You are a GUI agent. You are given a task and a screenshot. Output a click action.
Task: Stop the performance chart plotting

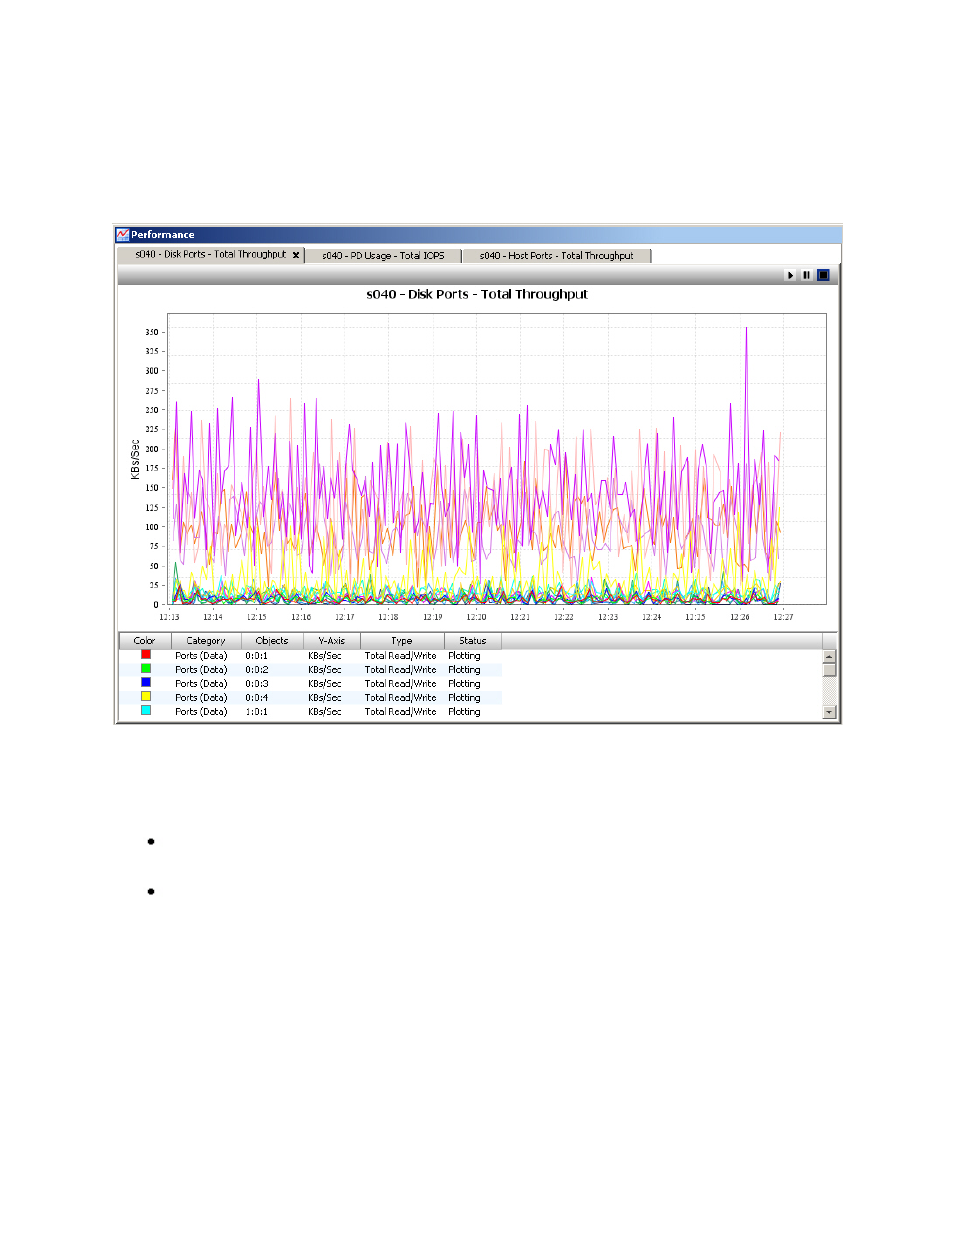[x=823, y=275]
